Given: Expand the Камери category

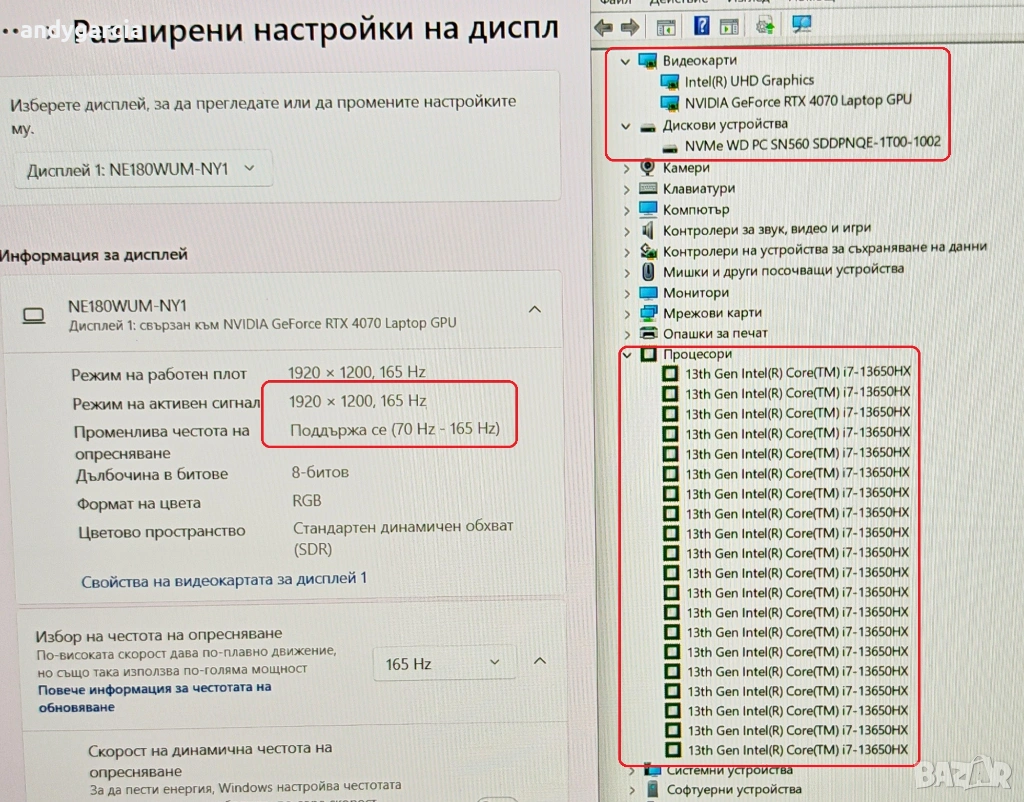Looking at the screenshot, I should click(626, 168).
